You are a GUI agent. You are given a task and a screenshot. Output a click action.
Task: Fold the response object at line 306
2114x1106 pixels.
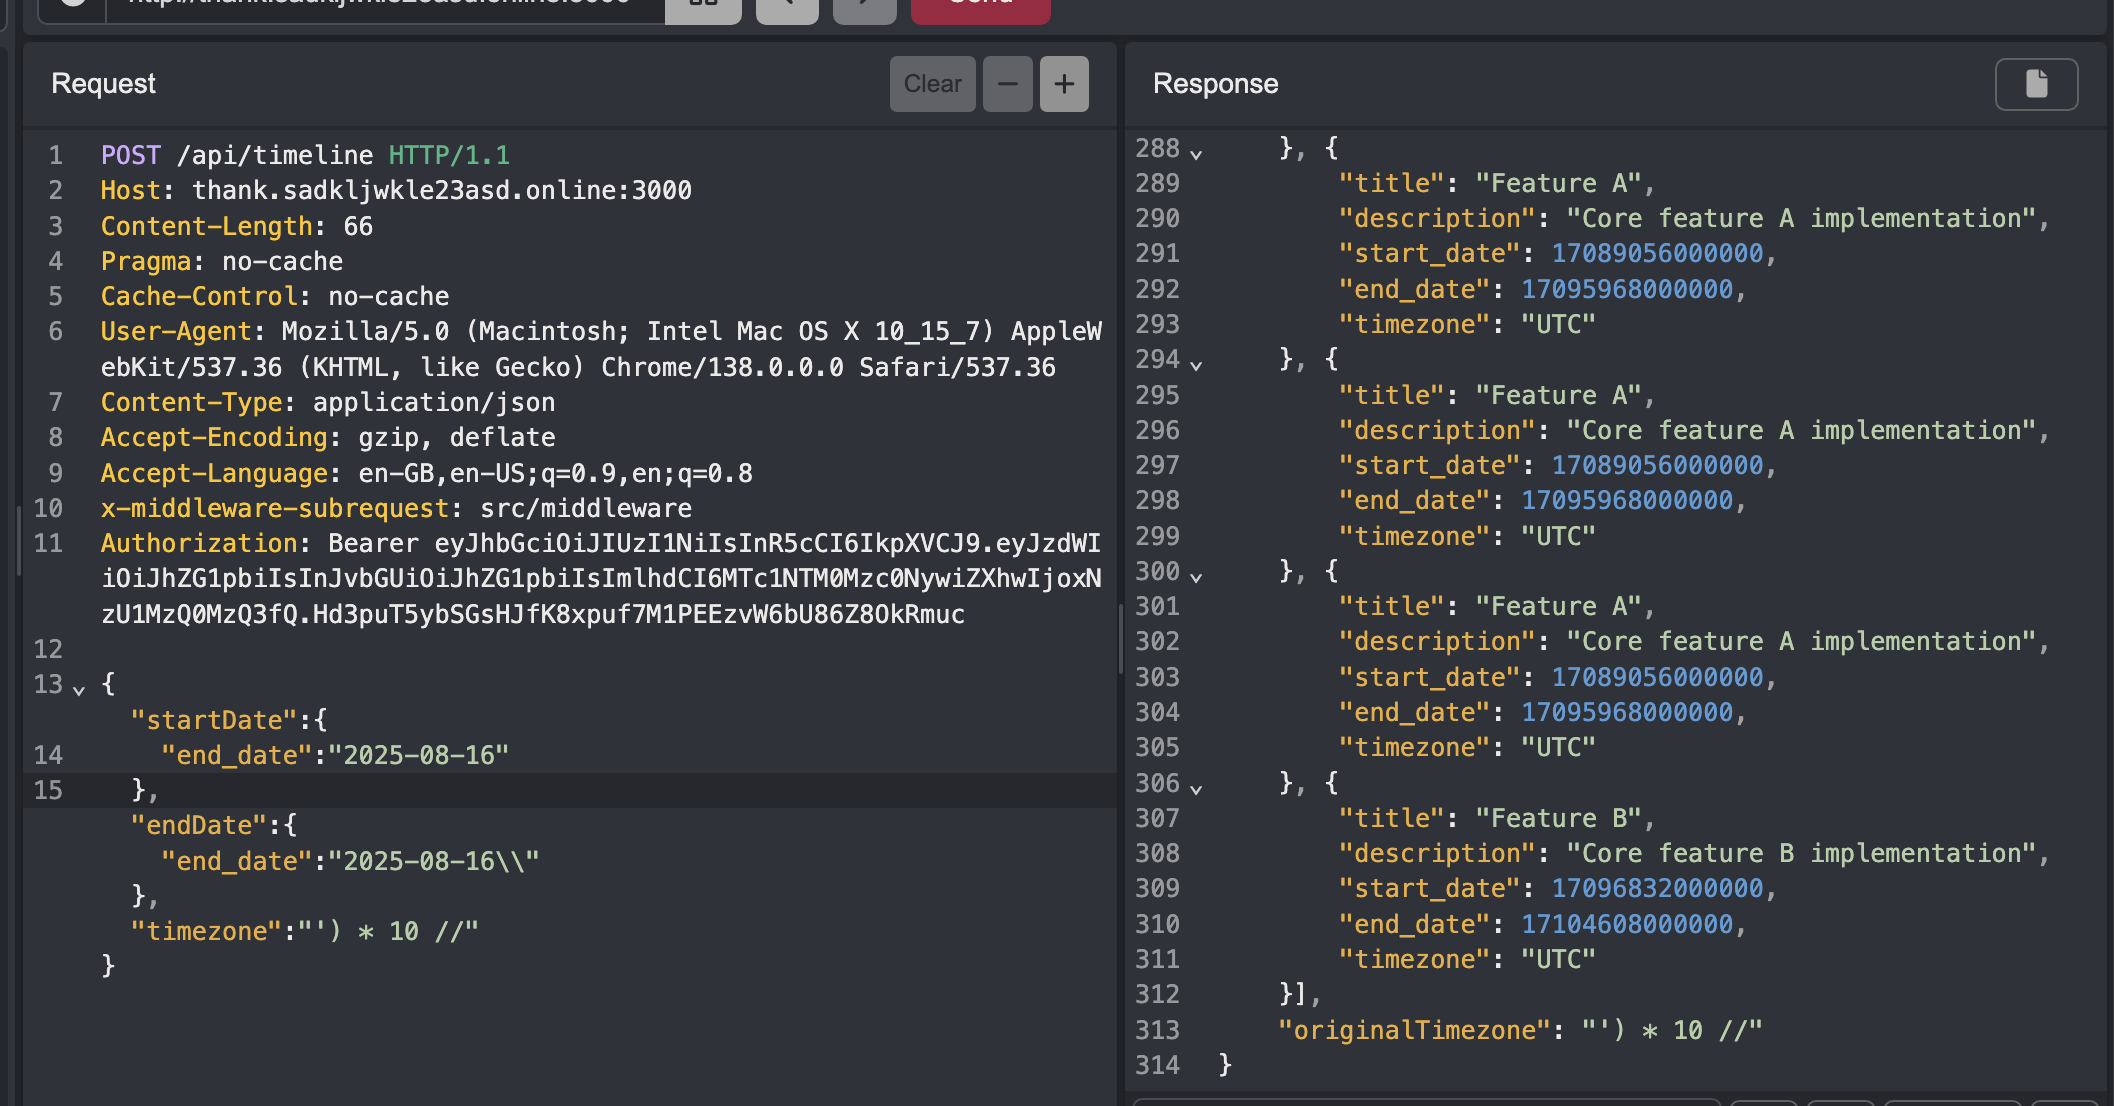coord(1196,788)
